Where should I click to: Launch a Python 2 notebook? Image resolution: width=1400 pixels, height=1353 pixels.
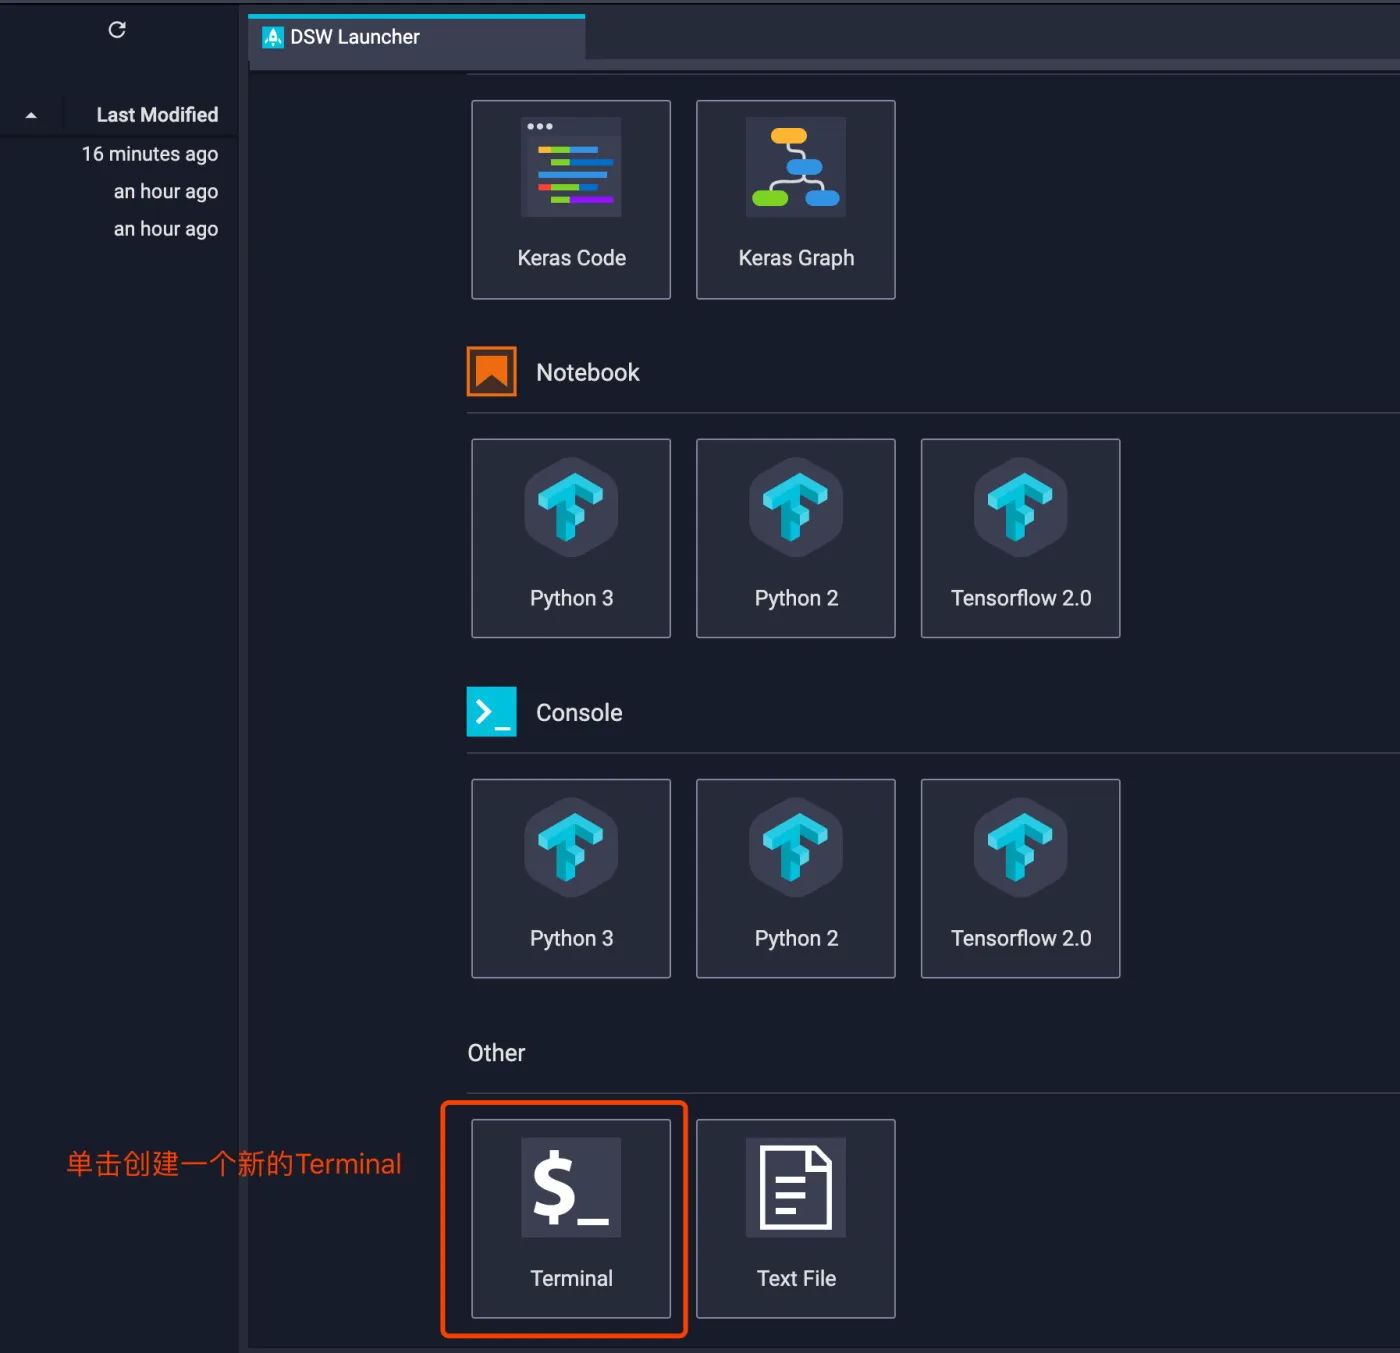click(796, 538)
